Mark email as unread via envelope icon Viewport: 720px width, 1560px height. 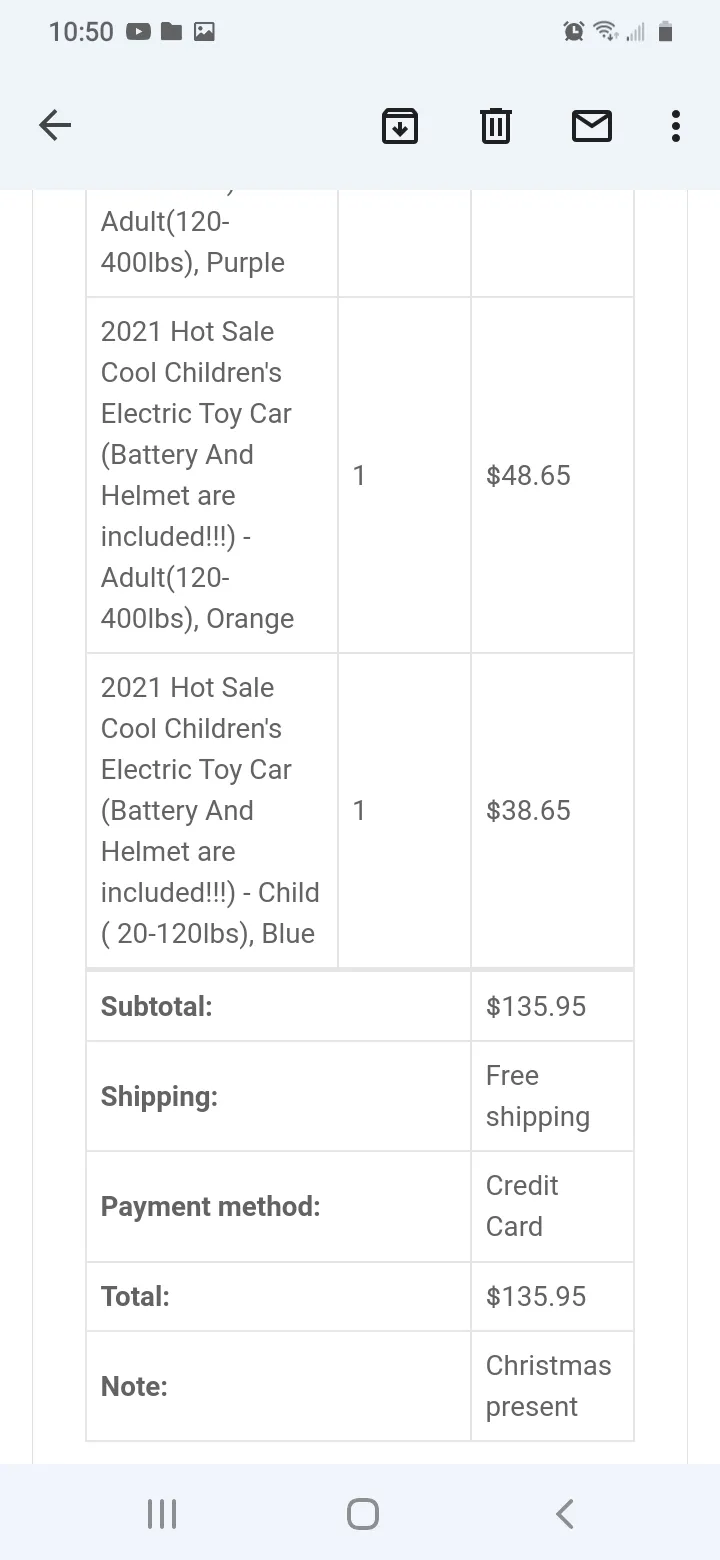[x=592, y=126]
